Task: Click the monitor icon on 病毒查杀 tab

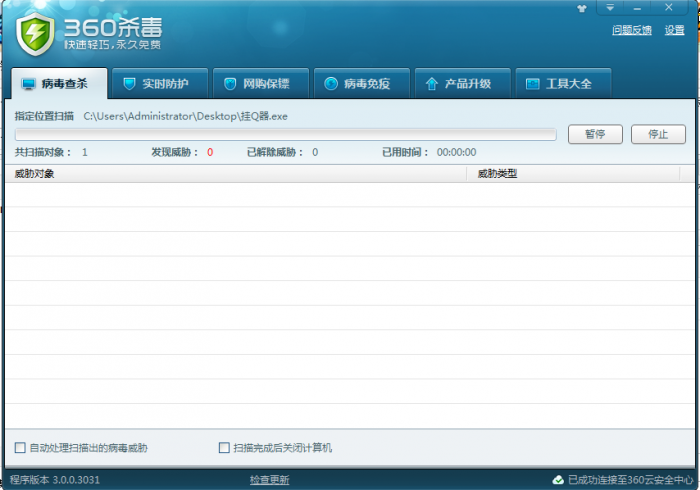Action: (x=29, y=84)
